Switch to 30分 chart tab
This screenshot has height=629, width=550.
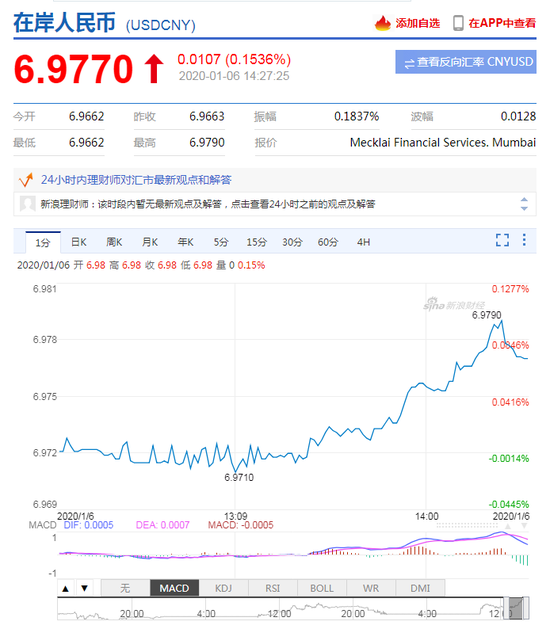click(x=292, y=242)
